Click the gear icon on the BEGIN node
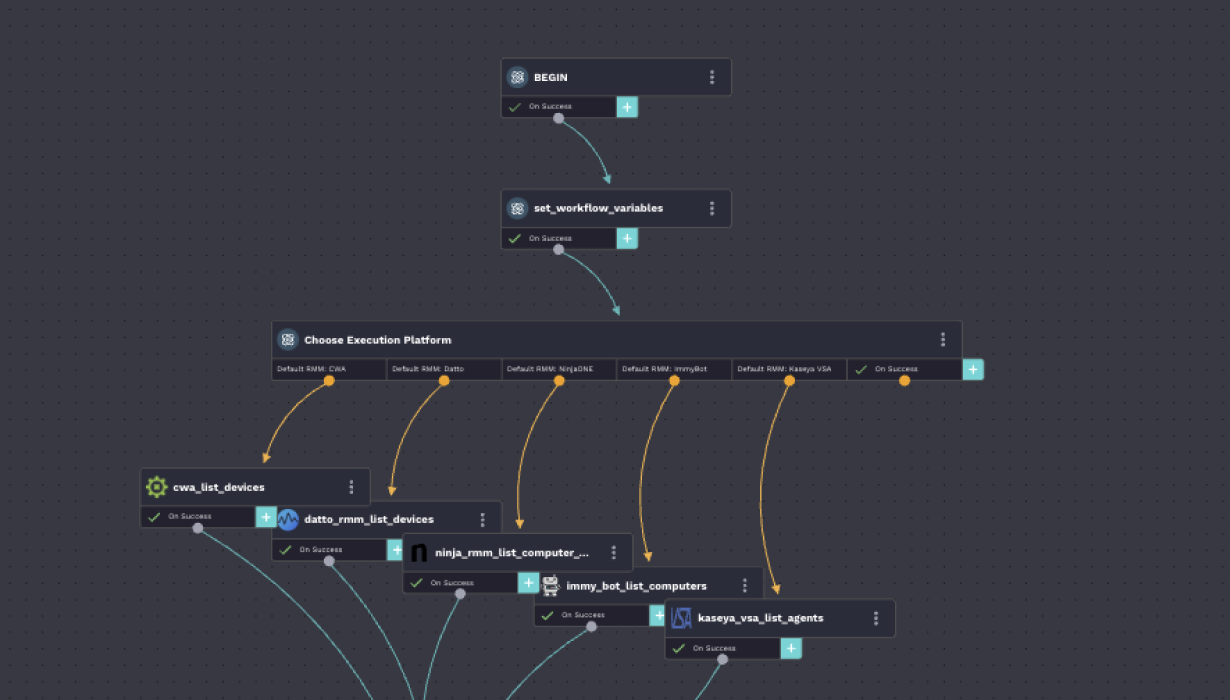The height and width of the screenshot is (700, 1230). [x=517, y=76]
